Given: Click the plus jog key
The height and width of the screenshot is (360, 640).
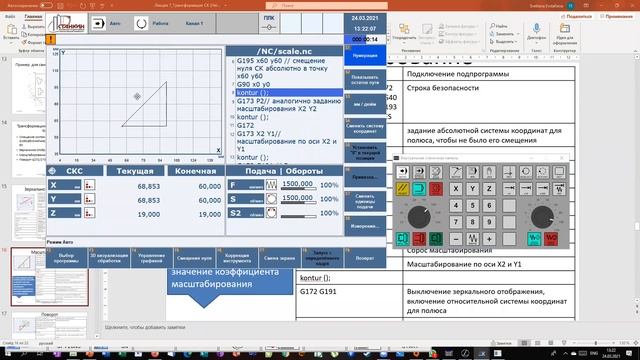Looking at the screenshot, I should click(489, 239).
